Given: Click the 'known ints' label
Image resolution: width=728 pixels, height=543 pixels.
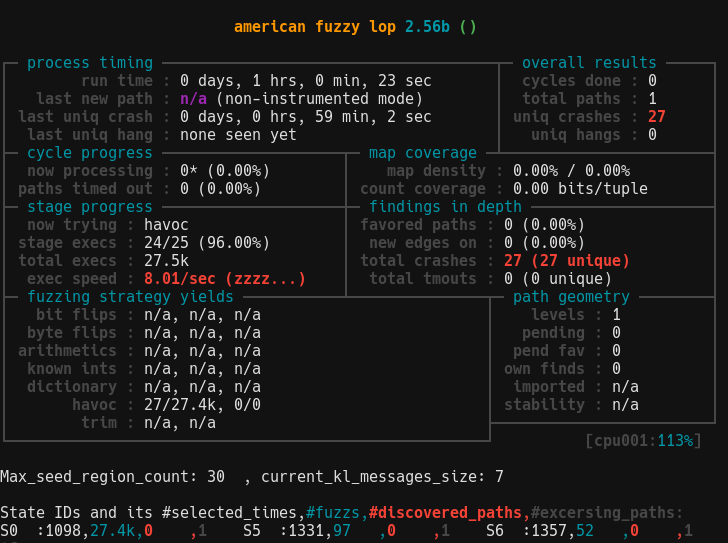Looking at the screenshot, I should click(72, 369).
